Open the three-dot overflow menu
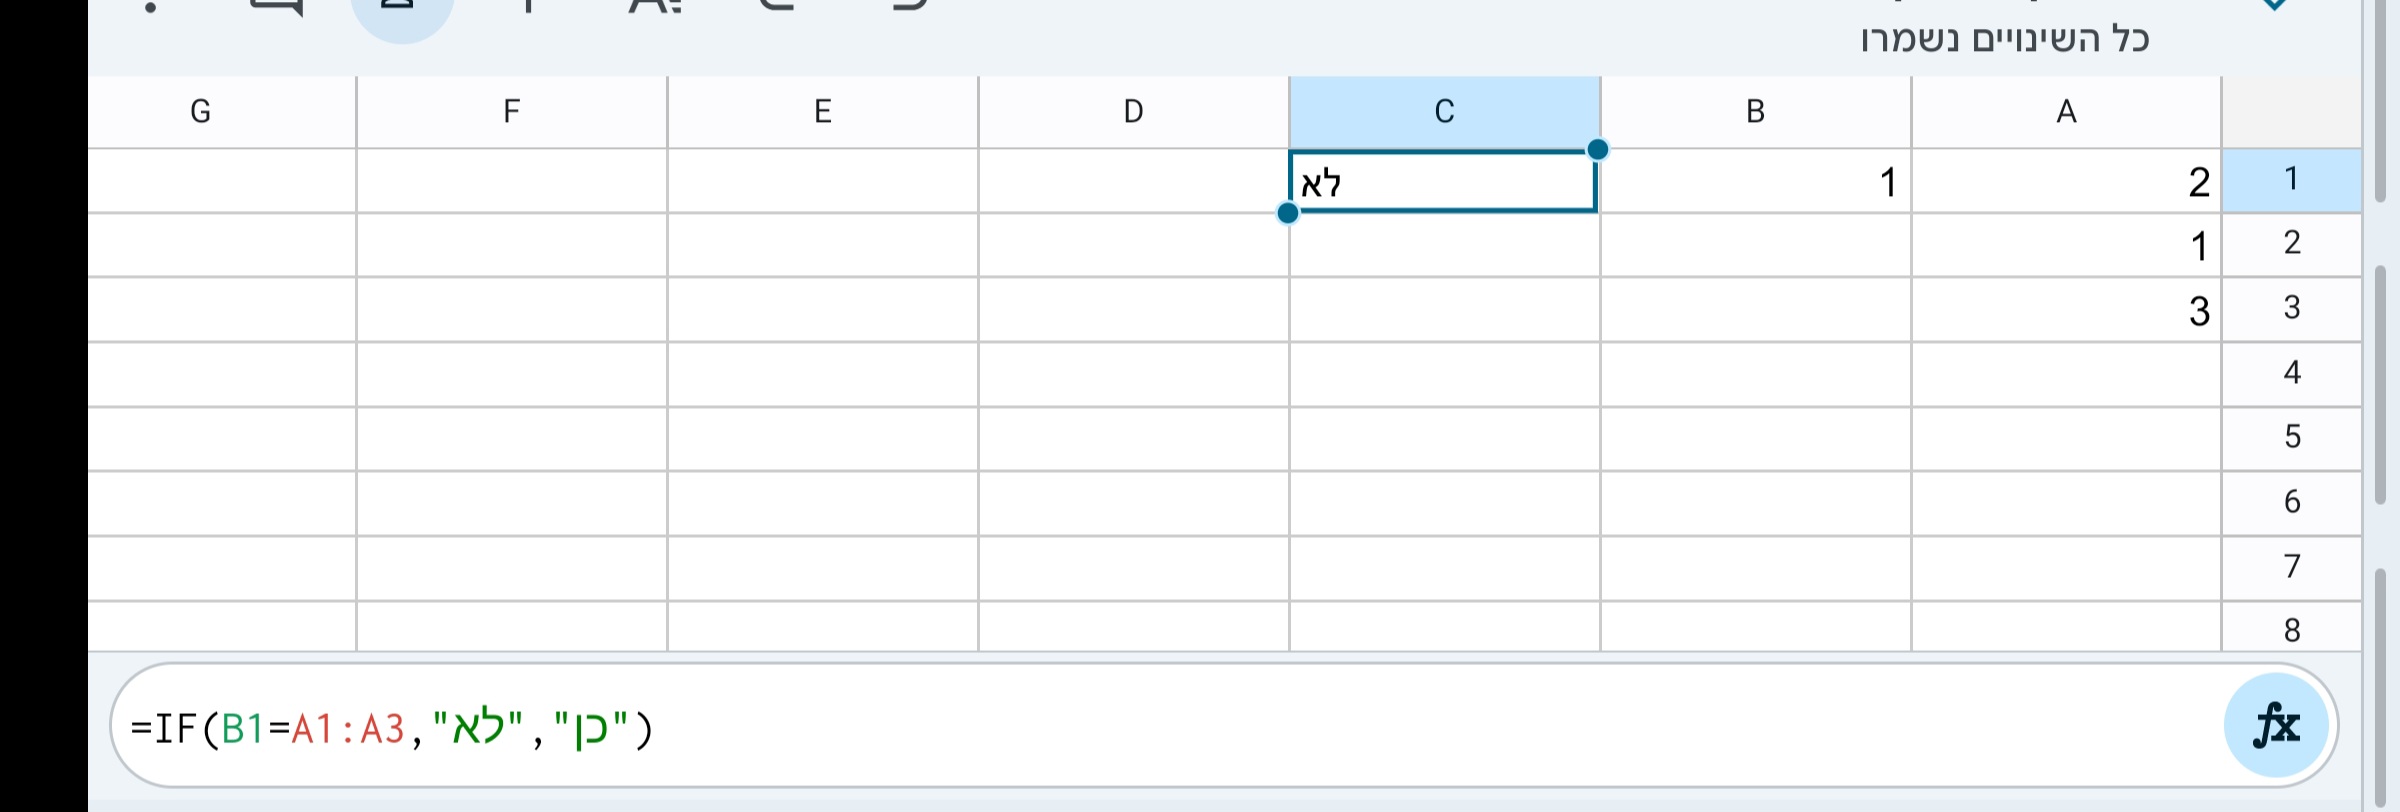 [x=150, y=8]
